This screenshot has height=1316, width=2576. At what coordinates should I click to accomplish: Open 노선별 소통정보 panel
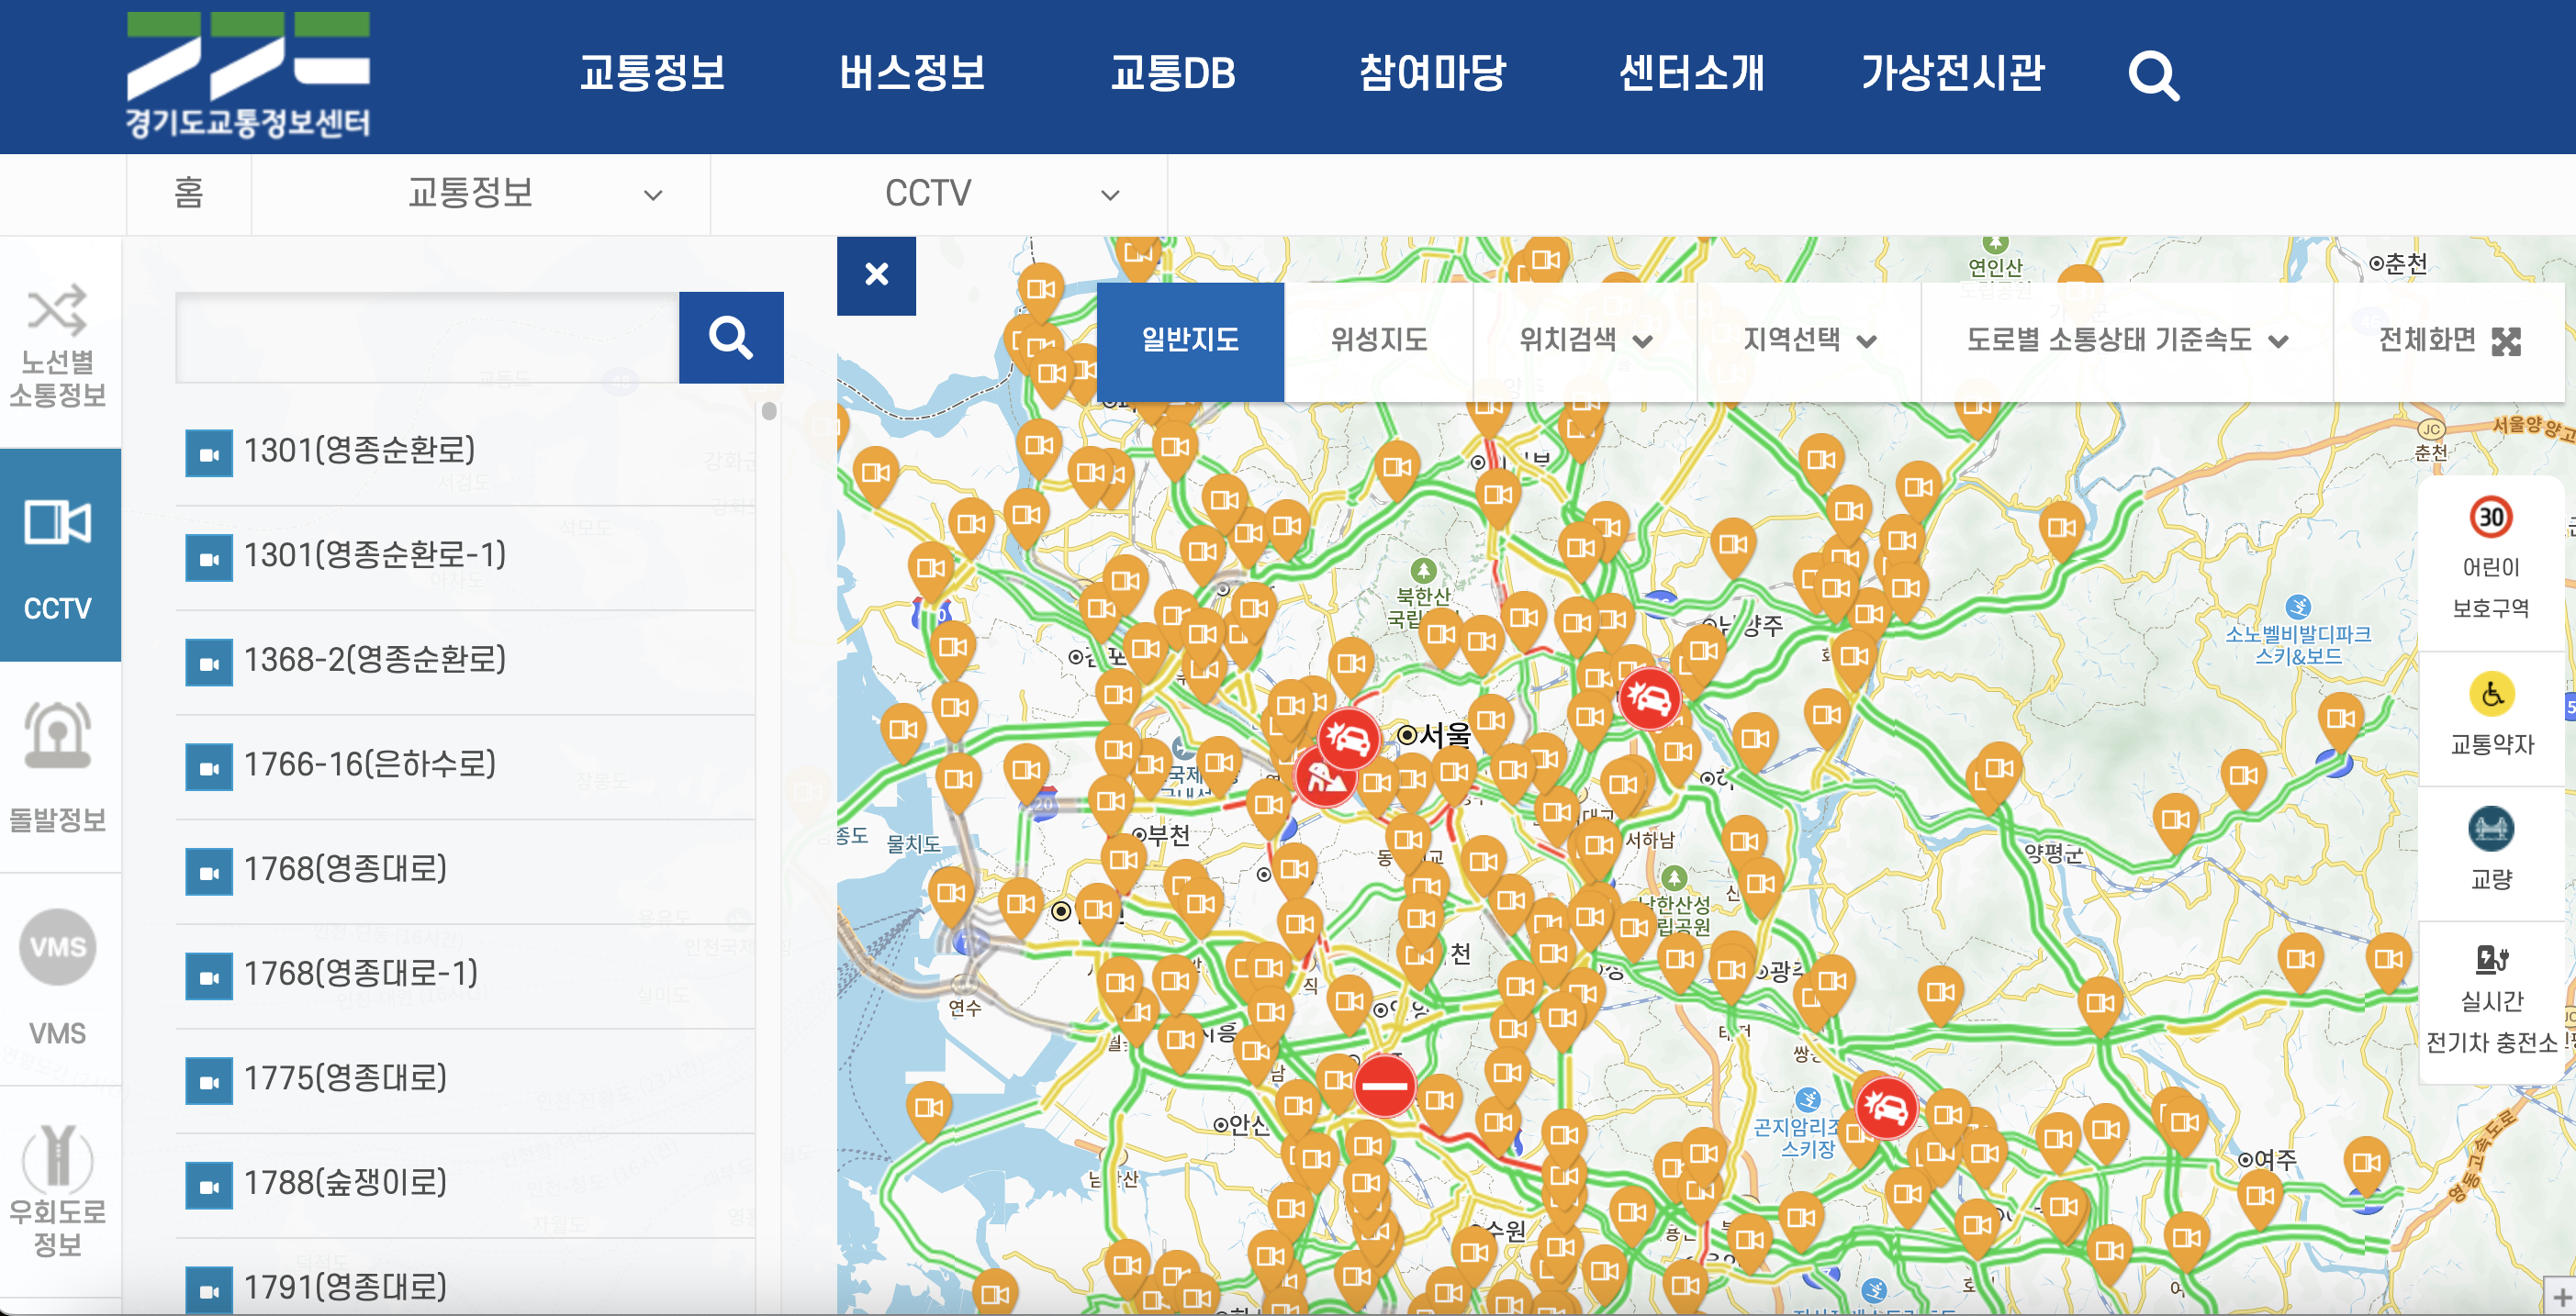point(59,340)
